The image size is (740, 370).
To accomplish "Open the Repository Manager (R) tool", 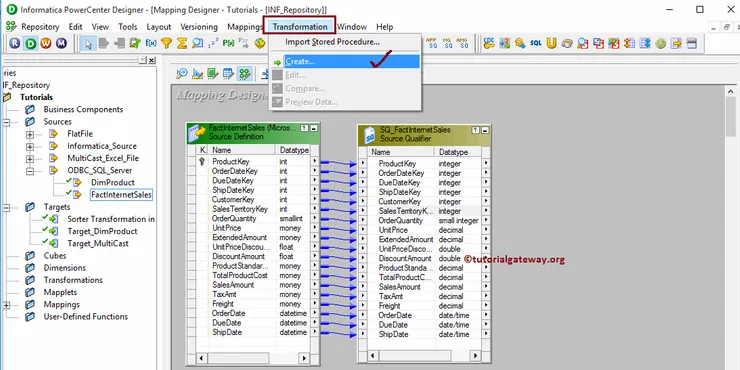I will [15, 43].
